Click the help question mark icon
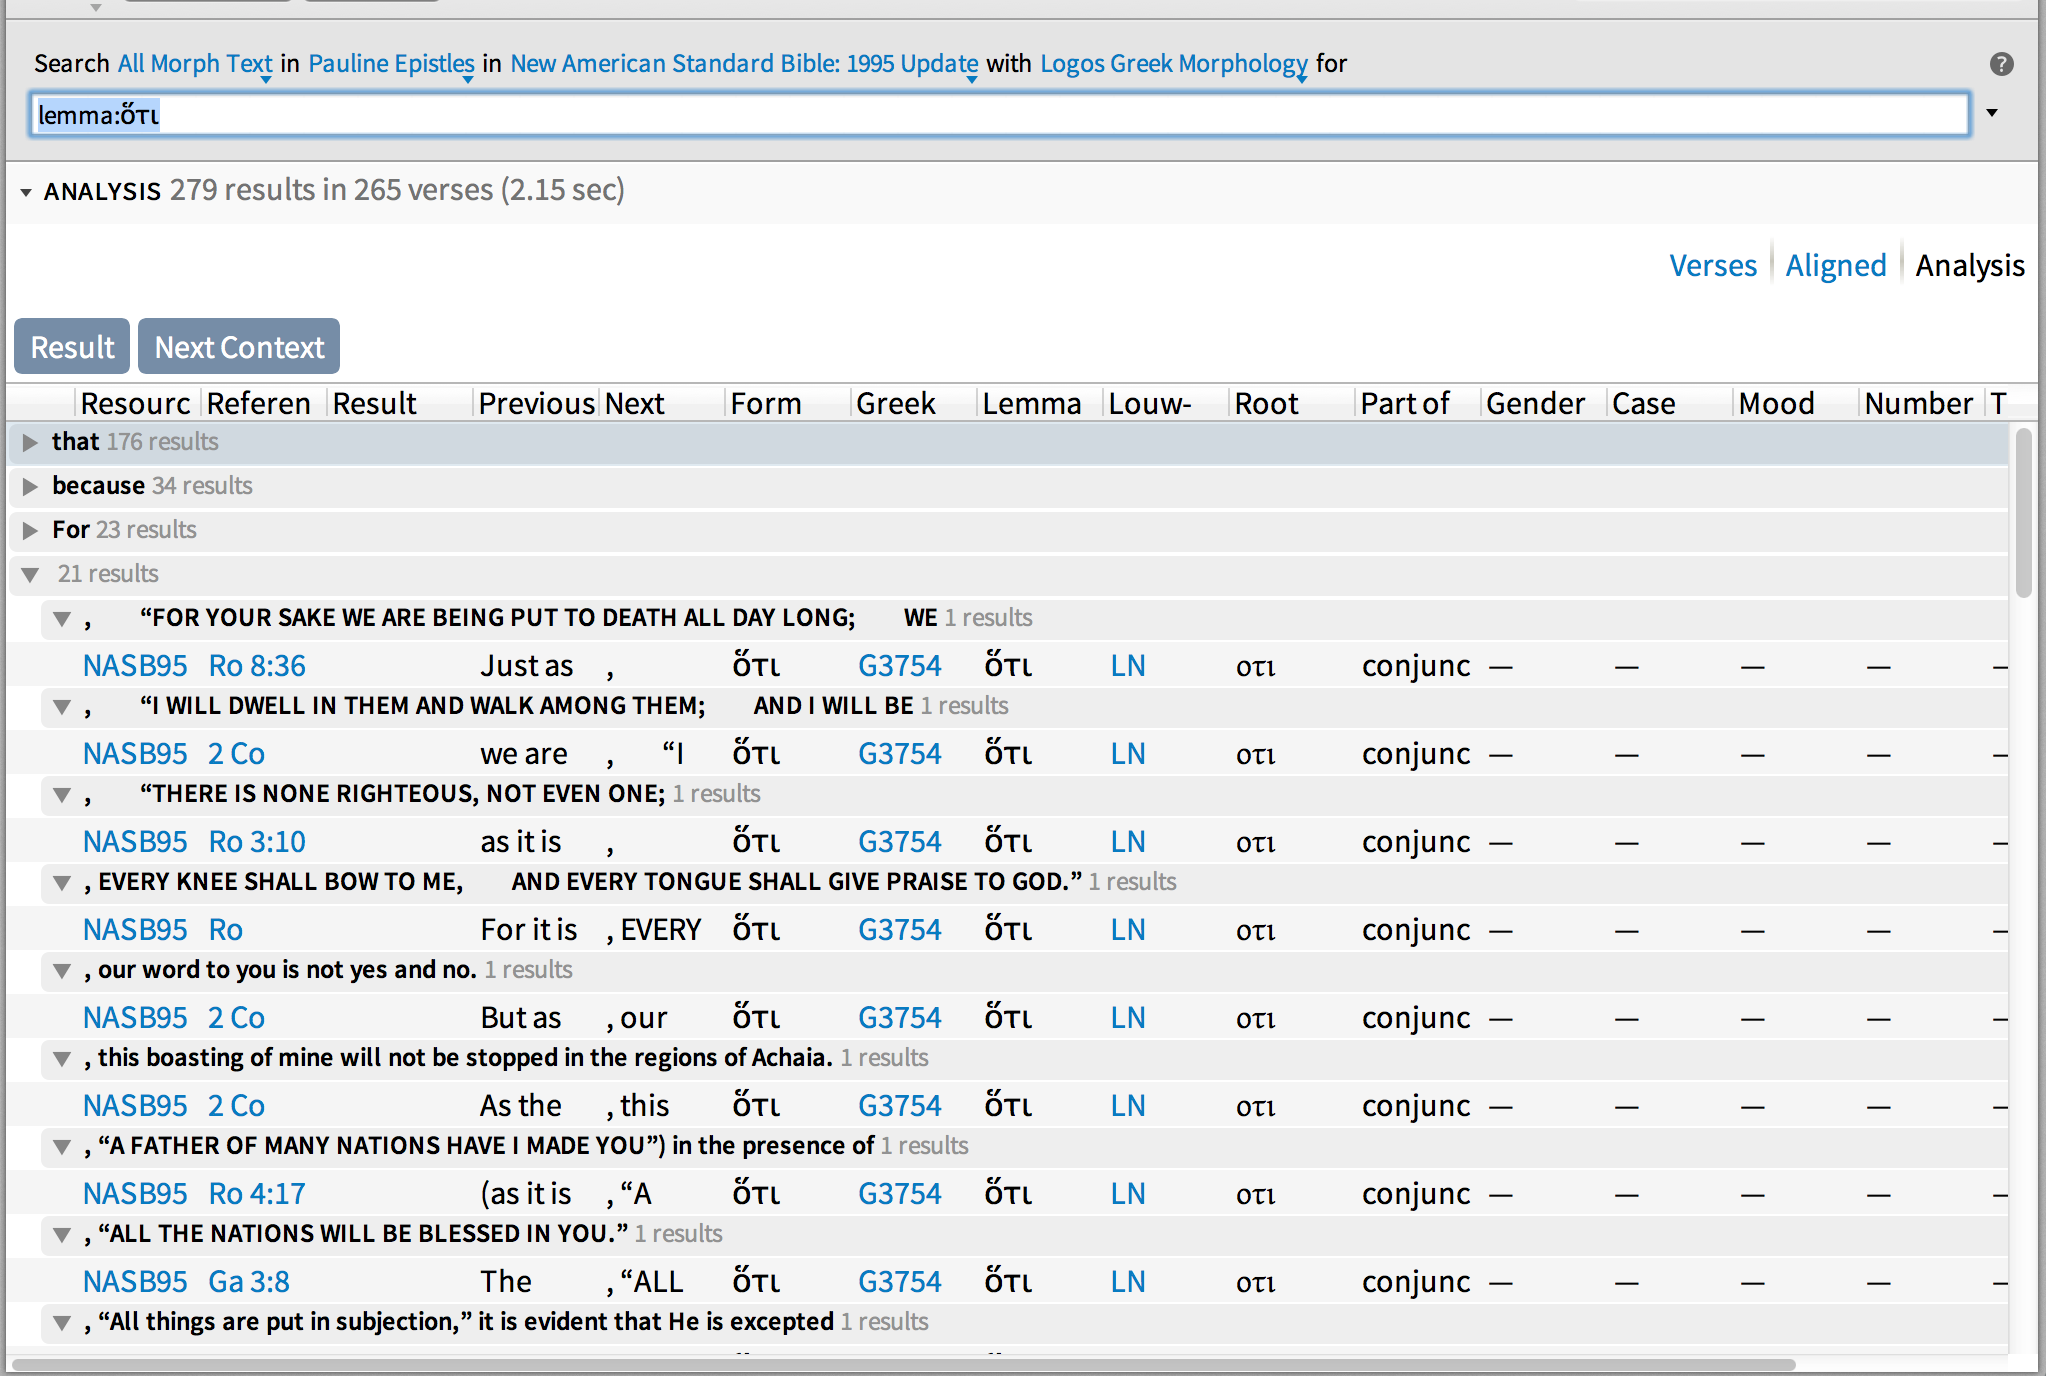 coord(2001,64)
